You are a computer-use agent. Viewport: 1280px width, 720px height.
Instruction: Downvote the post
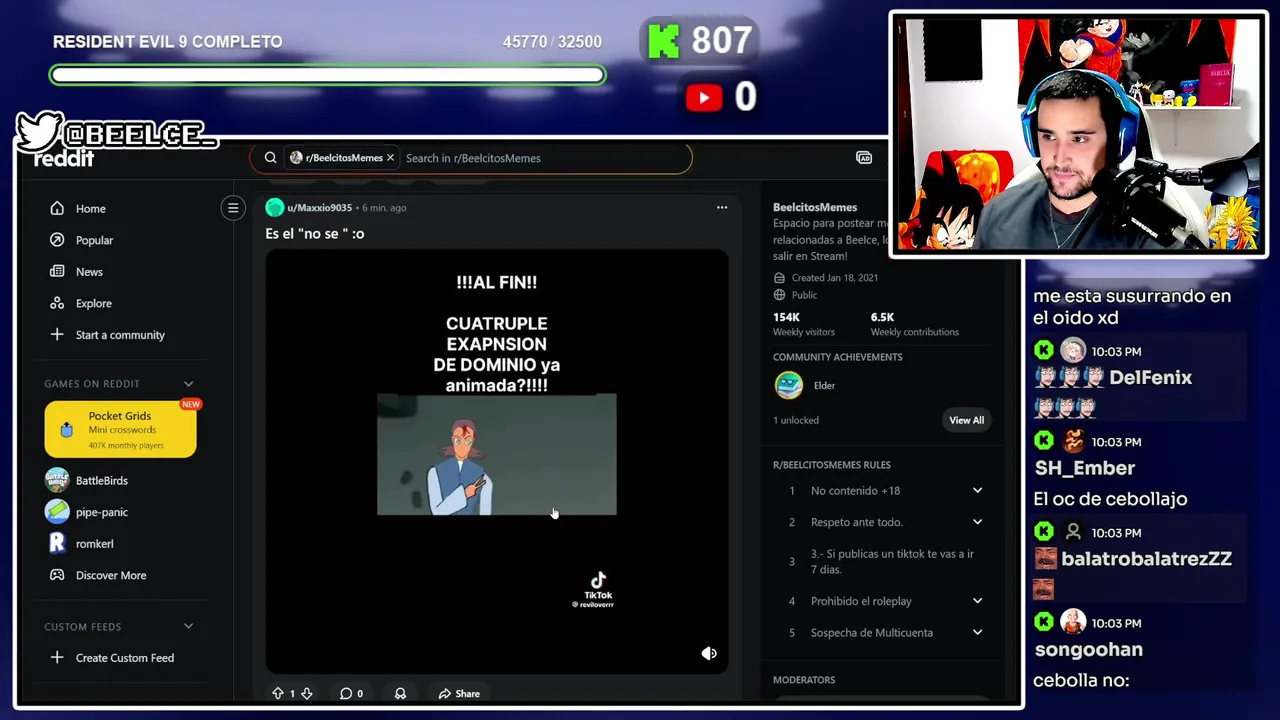coord(307,693)
